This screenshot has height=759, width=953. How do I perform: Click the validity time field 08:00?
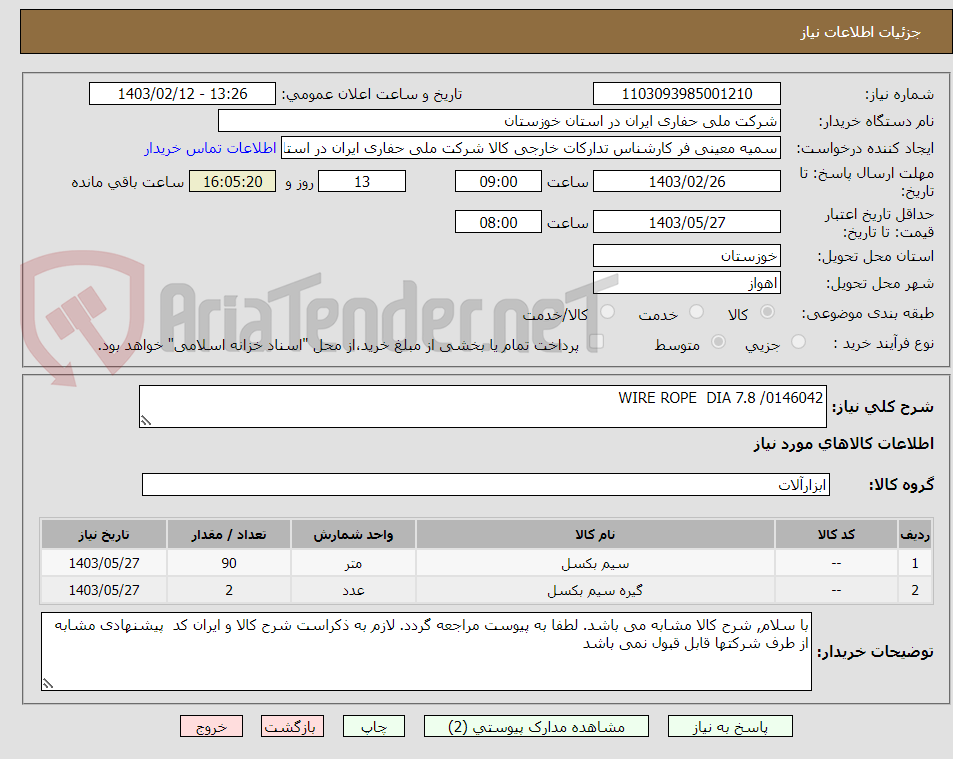pos(498,222)
